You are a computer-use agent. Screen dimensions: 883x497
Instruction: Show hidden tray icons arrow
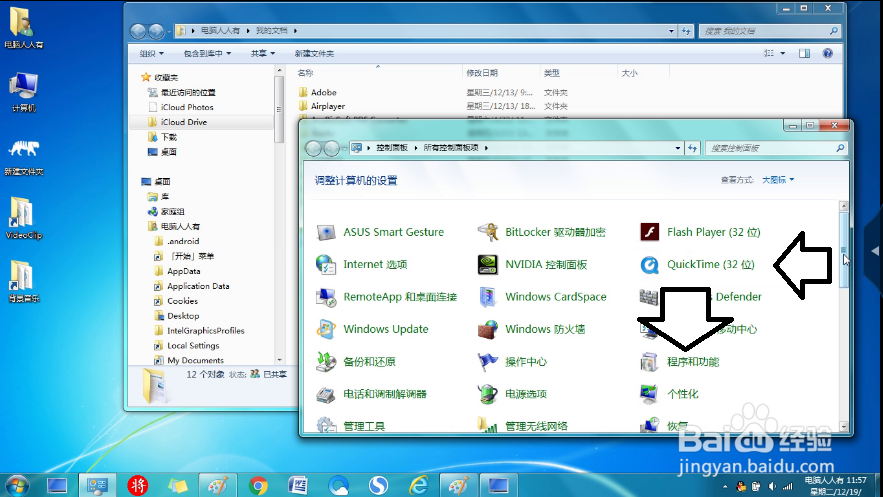pos(725,486)
